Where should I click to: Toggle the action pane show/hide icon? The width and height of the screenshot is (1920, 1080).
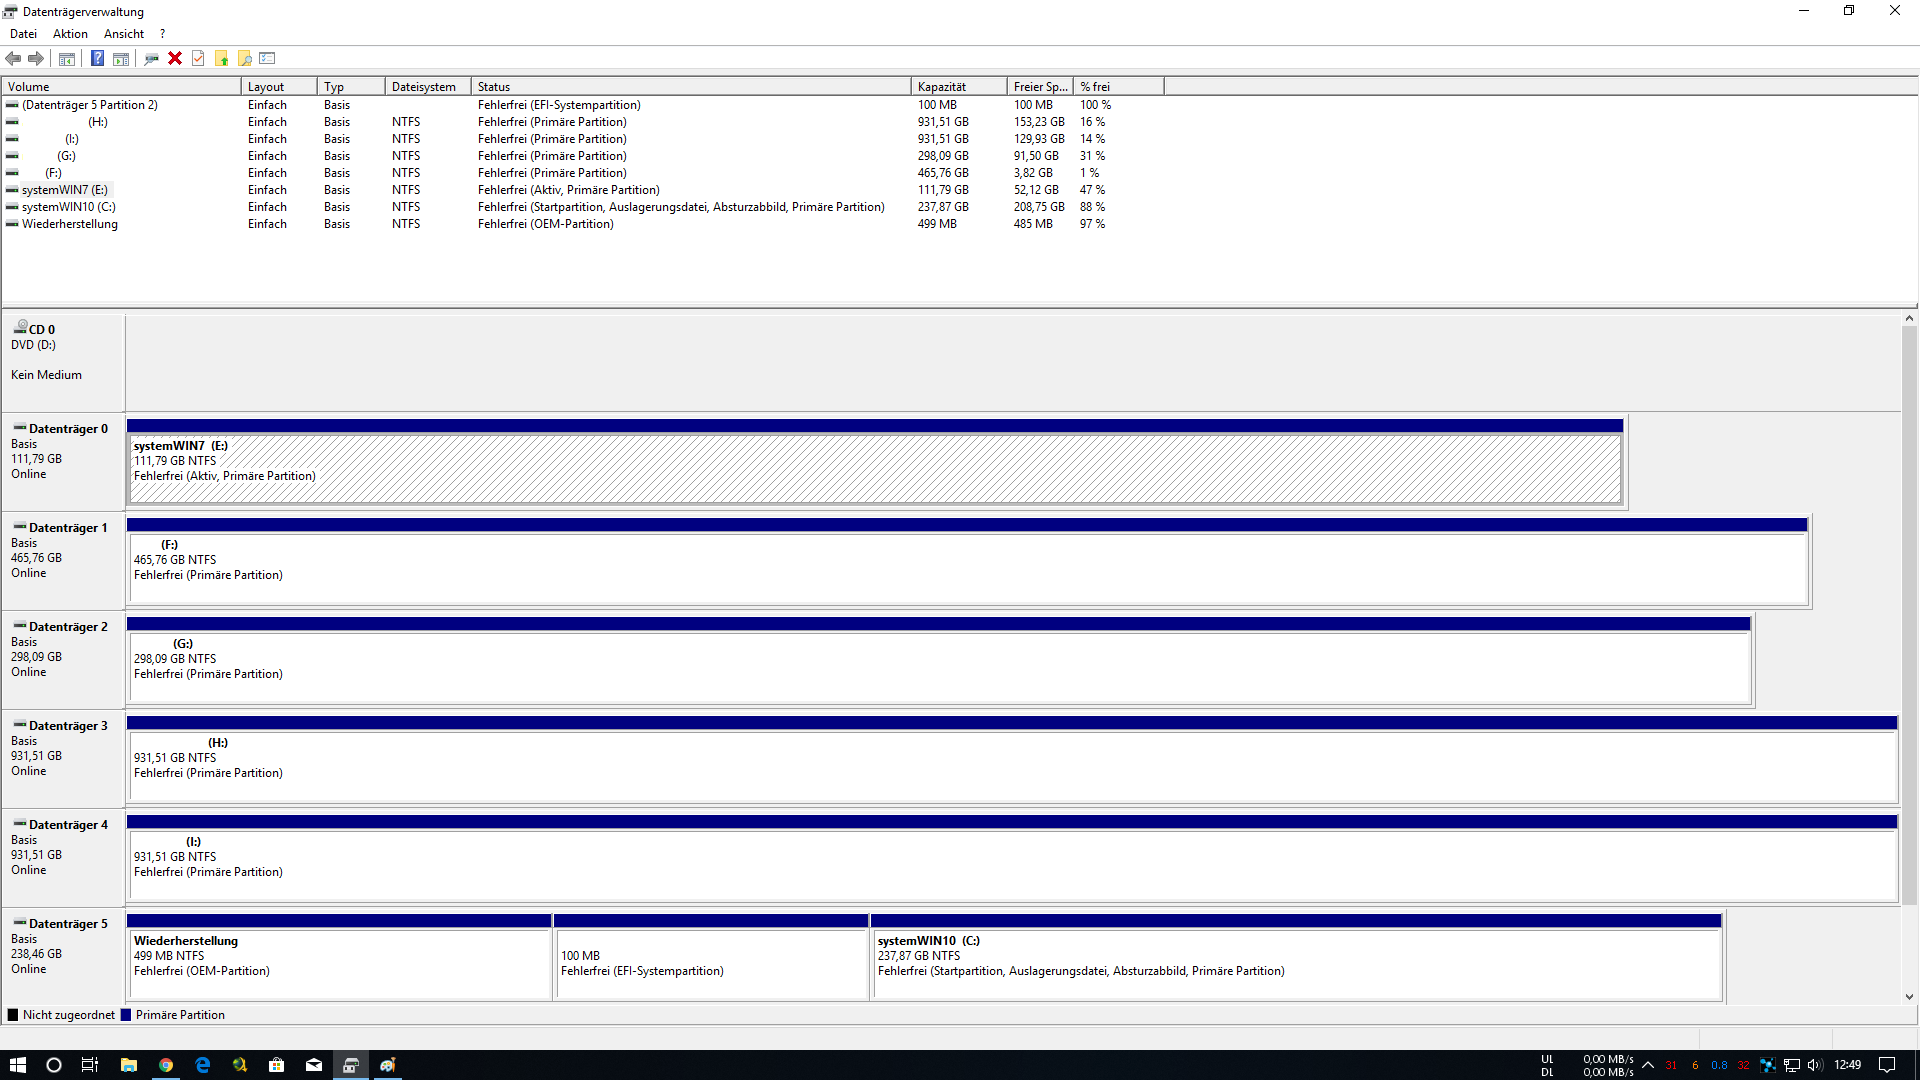(x=121, y=58)
